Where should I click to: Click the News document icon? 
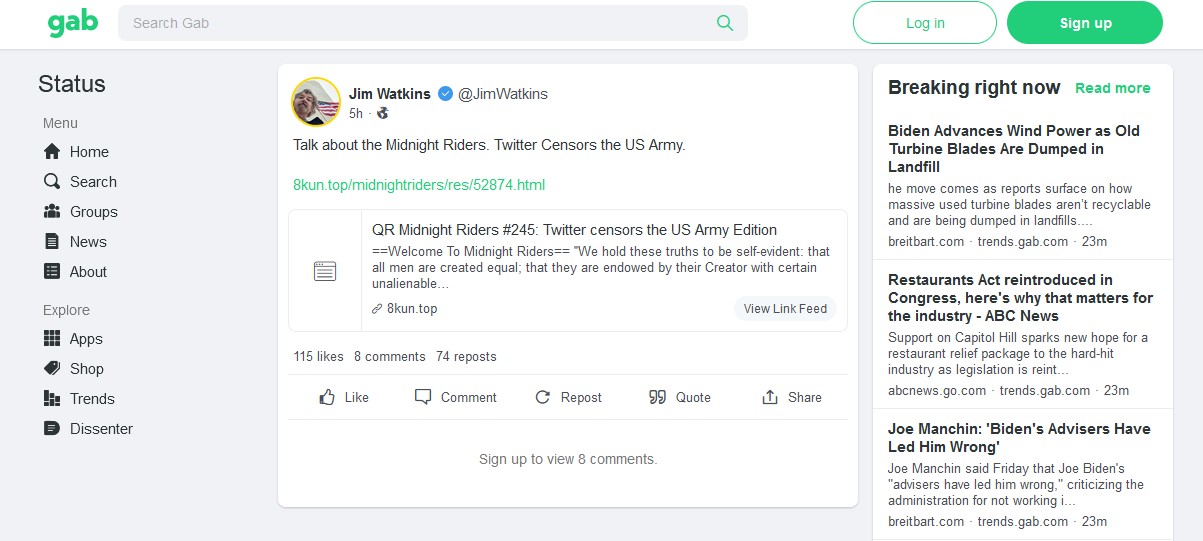click(x=52, y=242)
